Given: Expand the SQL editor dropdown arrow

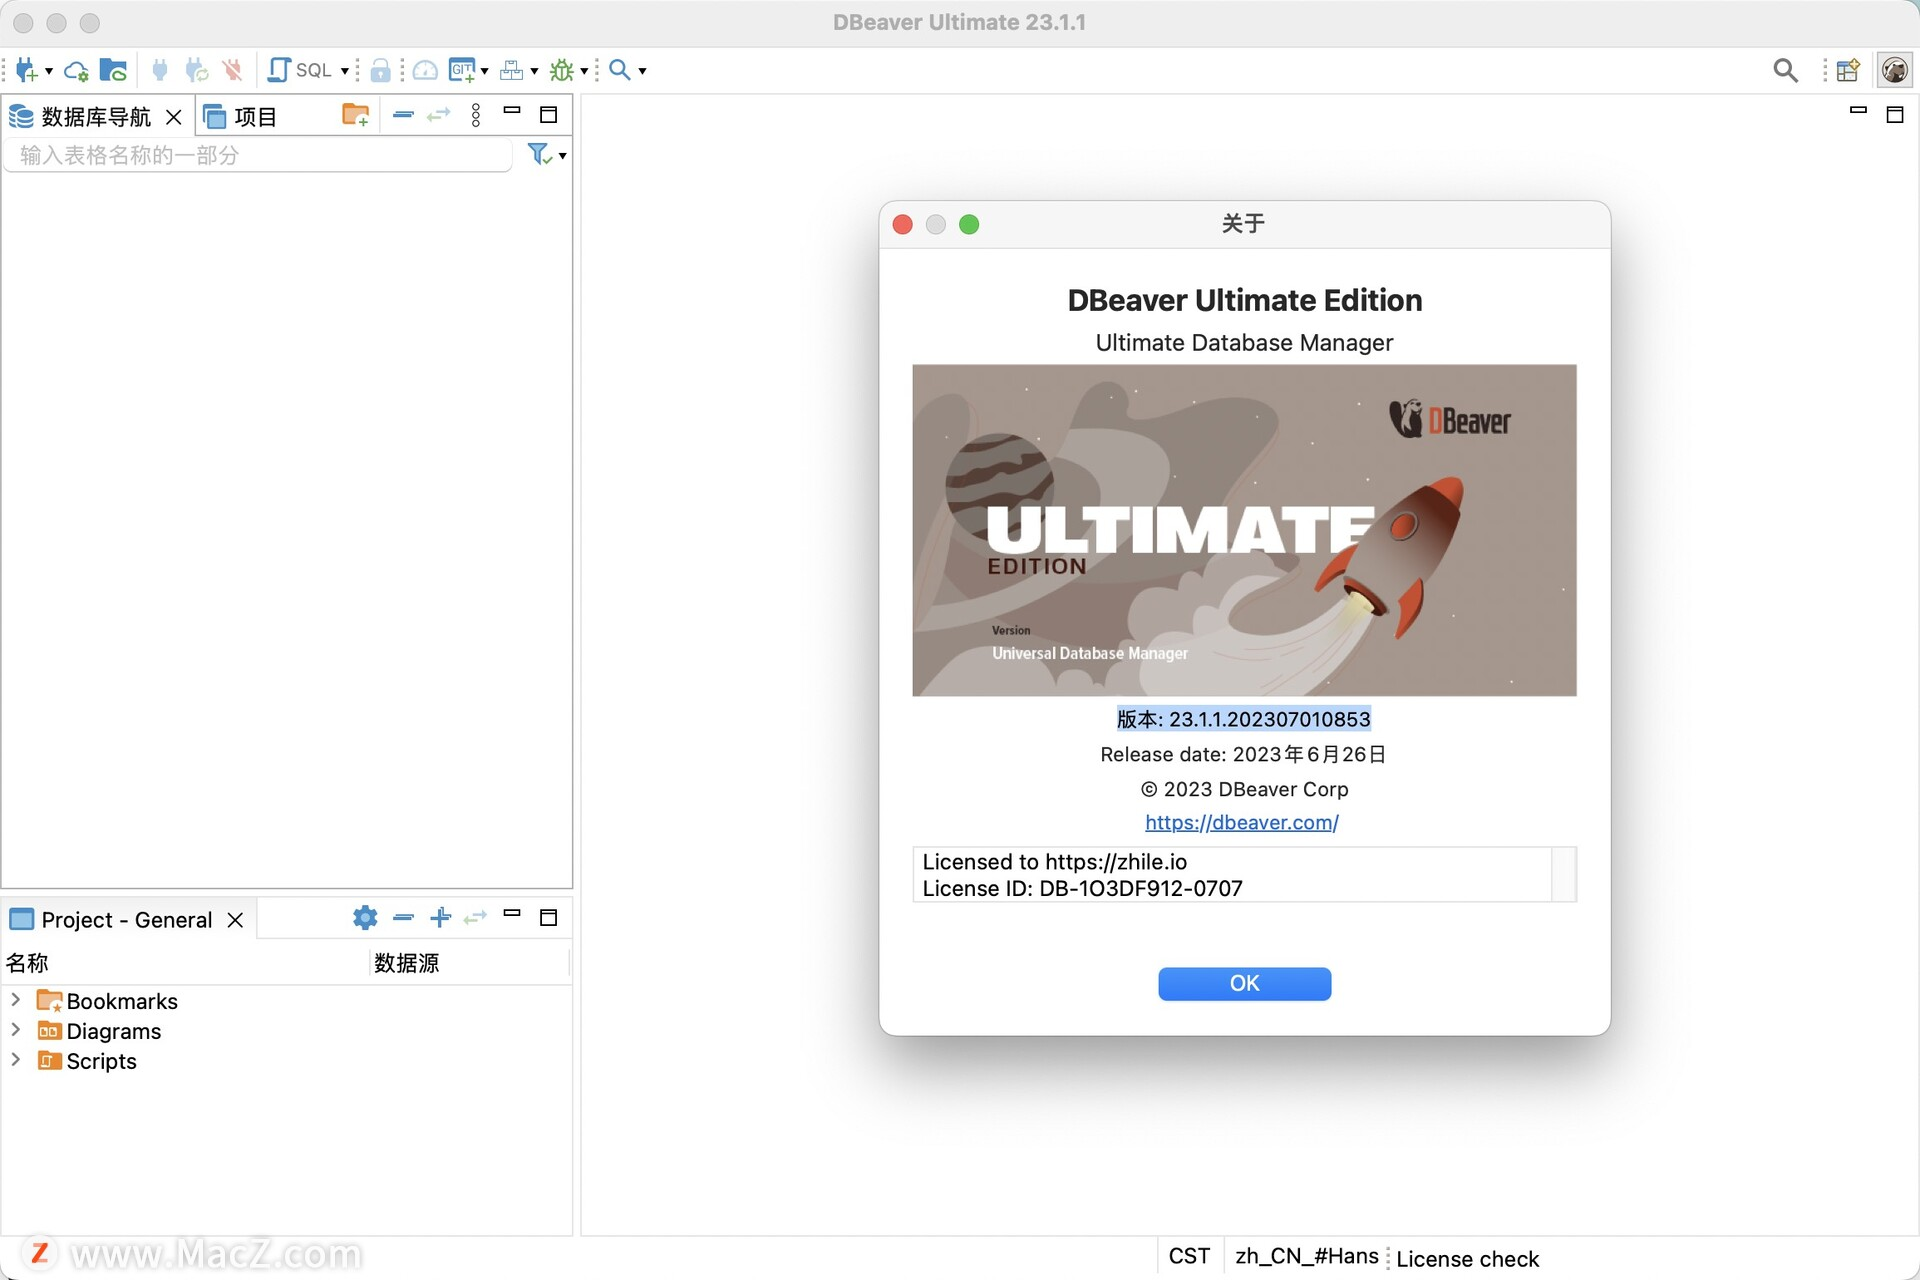Looking at the screenshot, I should pyautogui.click(x=345, y=71).
